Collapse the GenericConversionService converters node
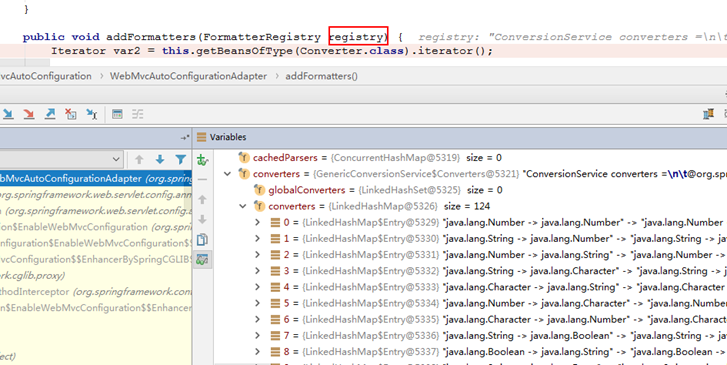727x365 pixels. click(227, 174)
